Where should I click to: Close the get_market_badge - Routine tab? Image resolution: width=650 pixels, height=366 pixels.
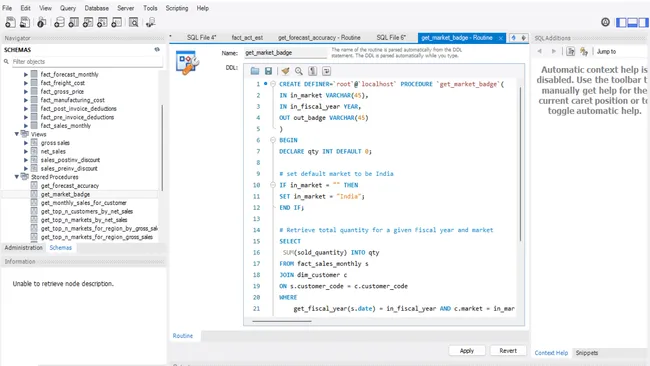[501, 38]
